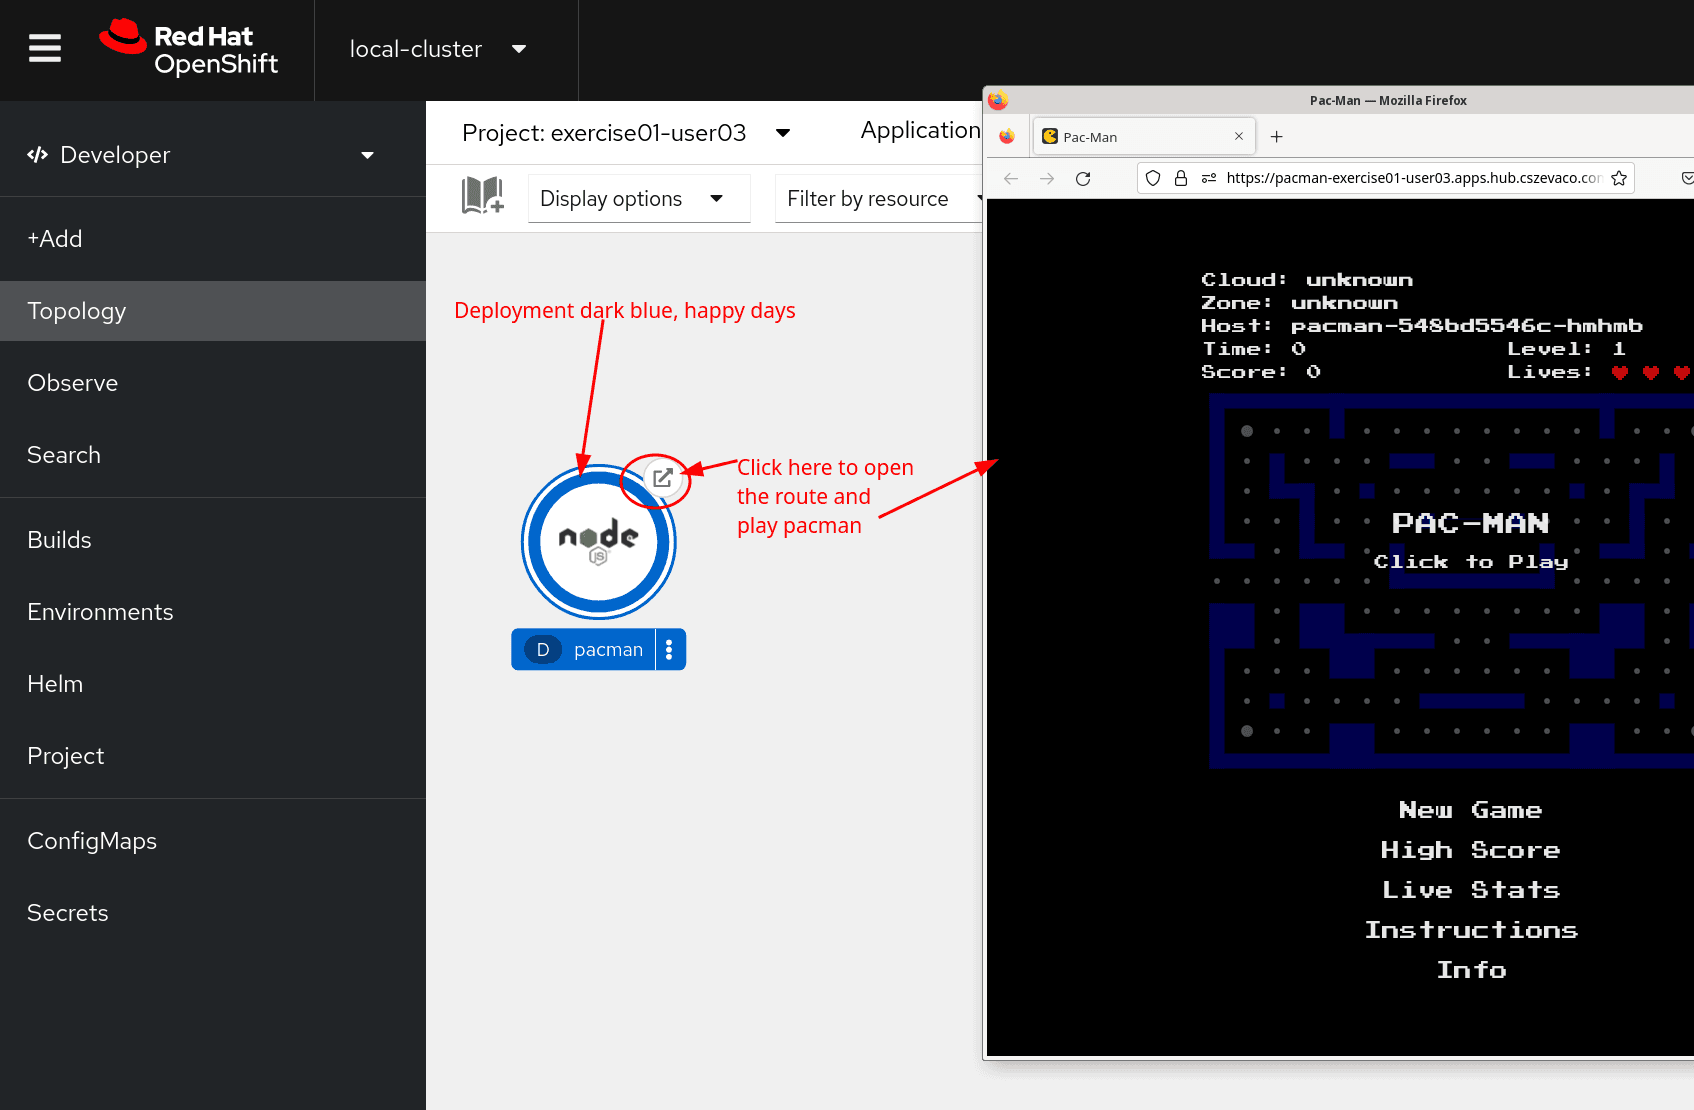Click the site security padlock icon
Image resolution: width=1694 pixels, height=1110 pixels.
tap(1181, 178)
